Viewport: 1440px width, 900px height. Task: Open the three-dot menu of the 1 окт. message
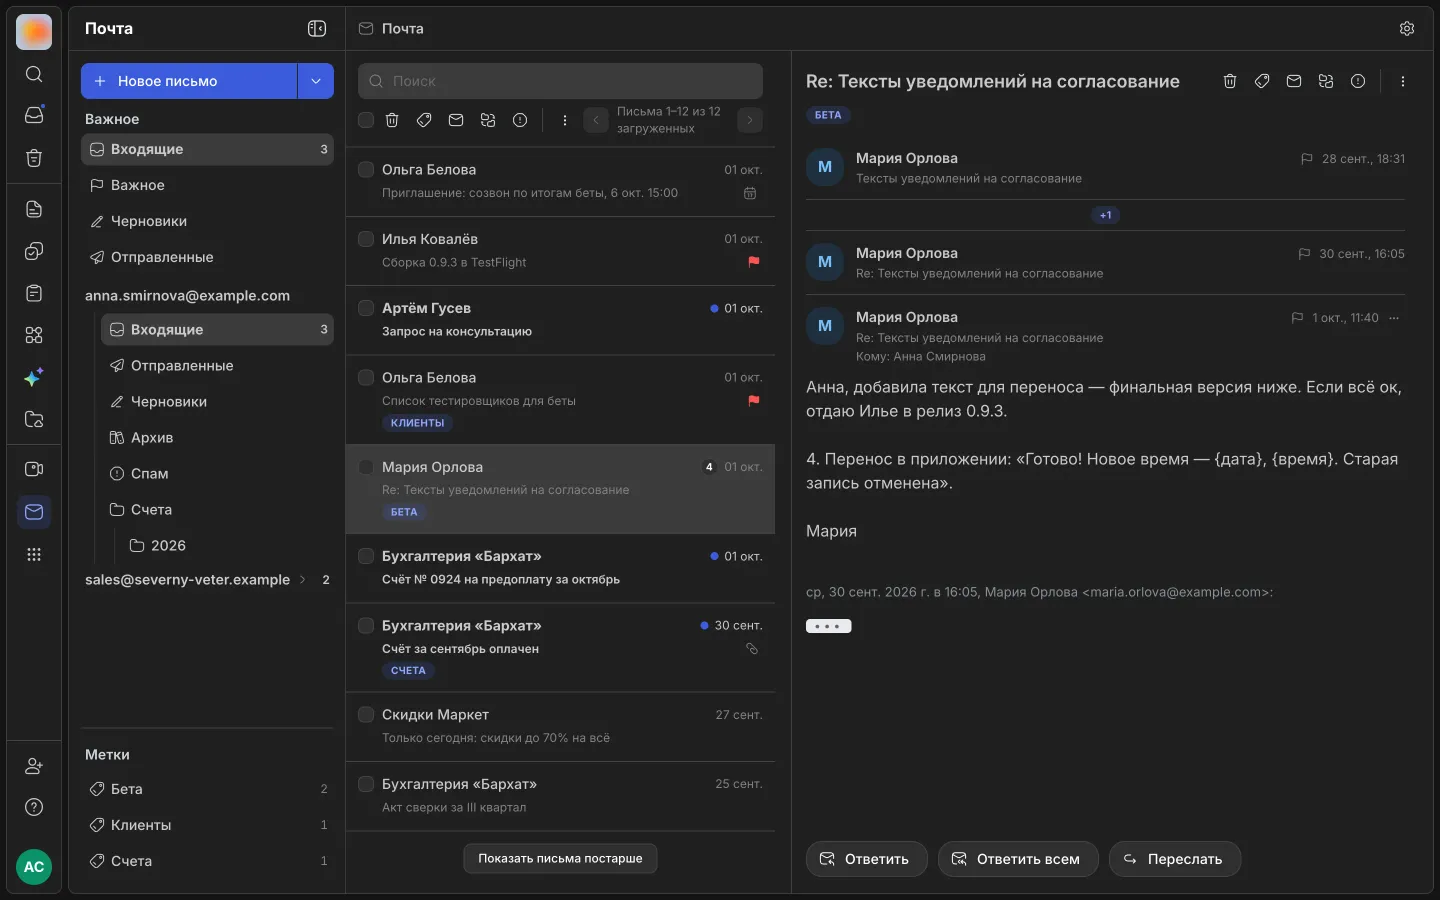[x=1394, y=318]
